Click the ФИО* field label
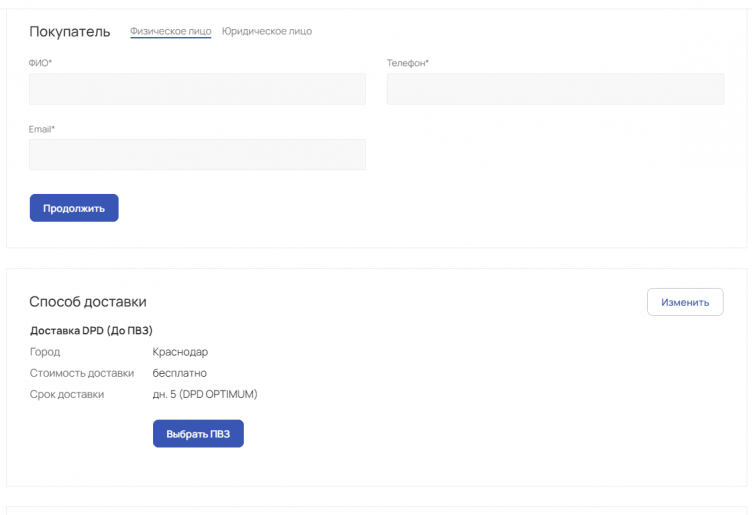The width and height of the screenshot is (752, 515). 40,63
